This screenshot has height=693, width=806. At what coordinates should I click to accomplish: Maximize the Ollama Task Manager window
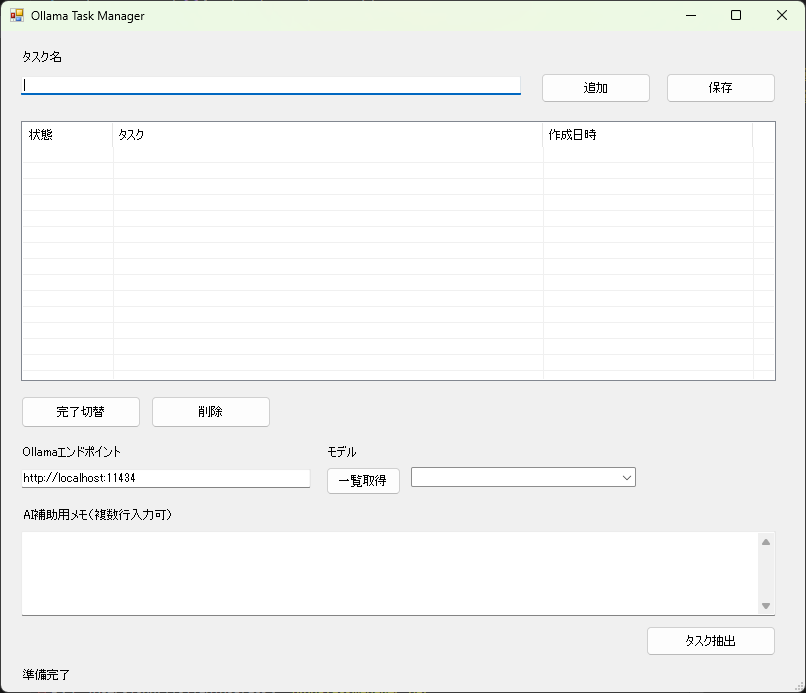click(x=736, y=16)
